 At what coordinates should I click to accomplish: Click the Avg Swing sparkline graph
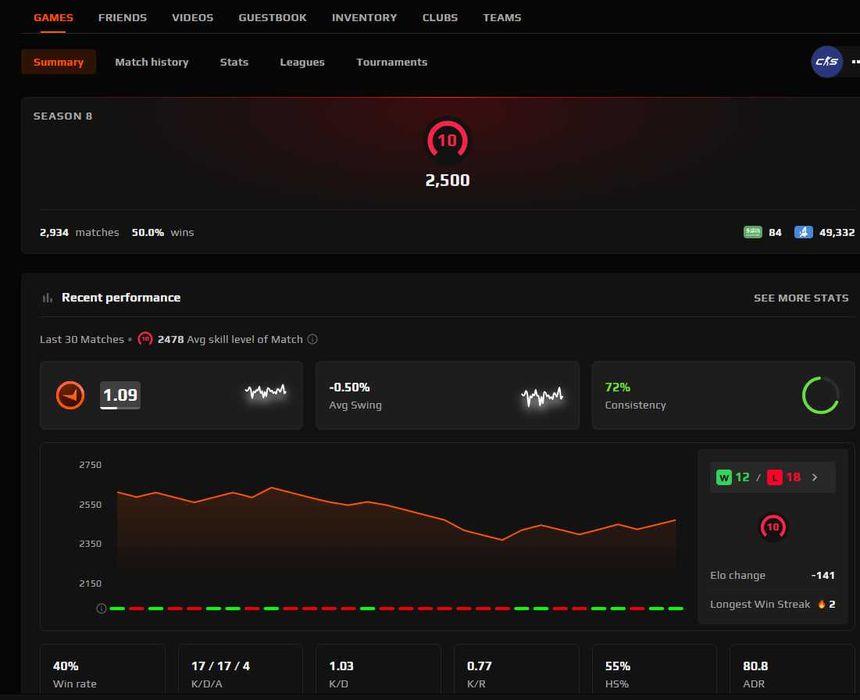click(542, 396)
